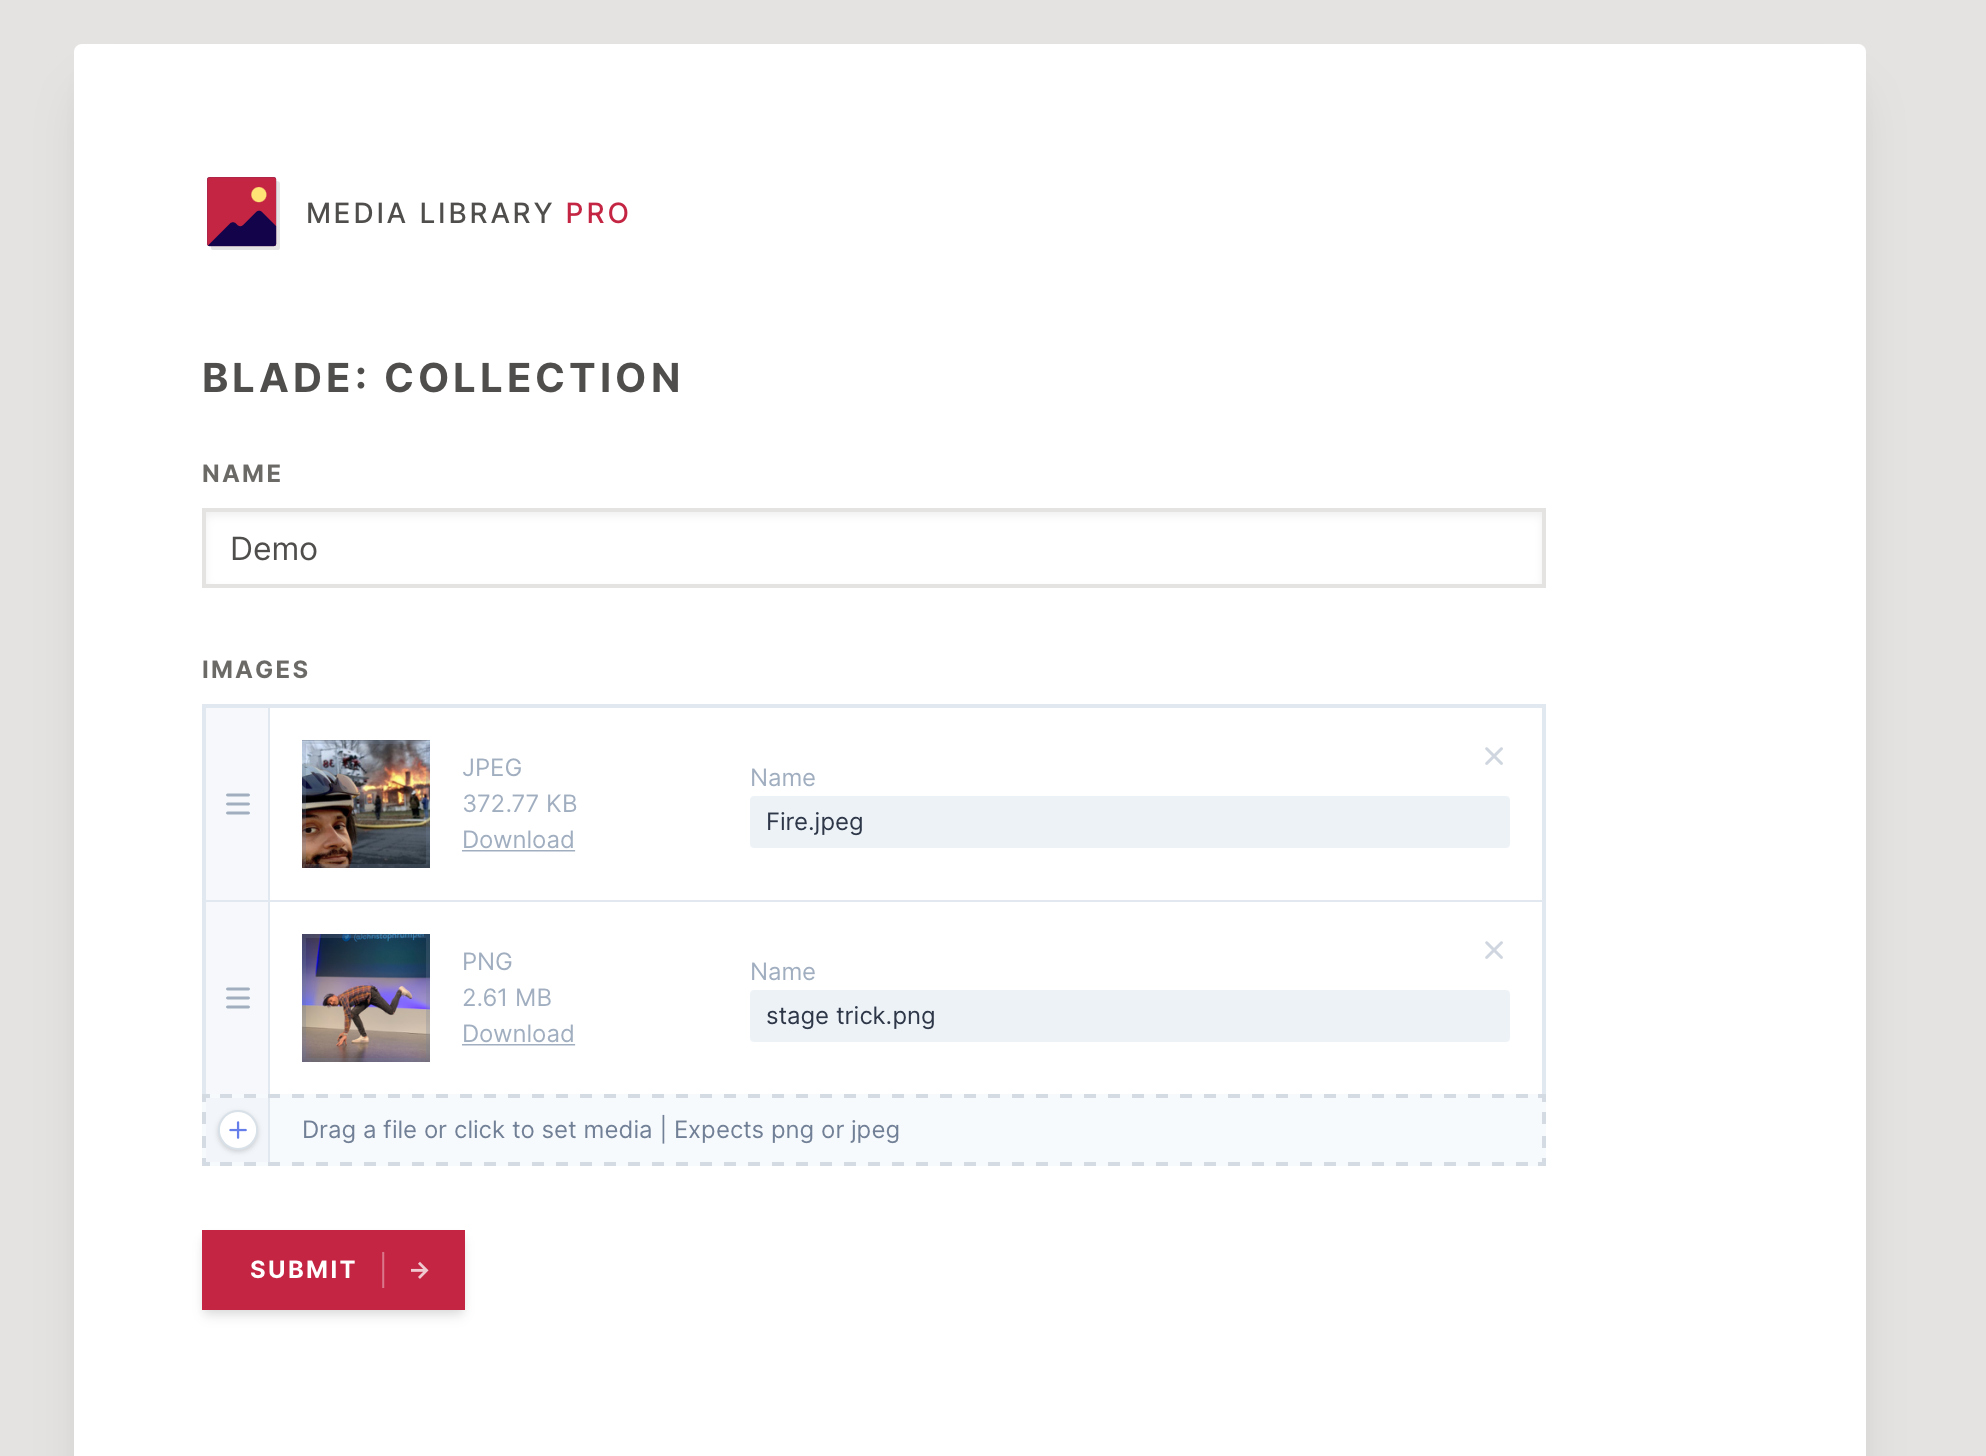Screen dimensions: 1986x1456
Task: Remove stage trick.png with the X icon
Action: pyautogui.click(x=1494, y=950)
